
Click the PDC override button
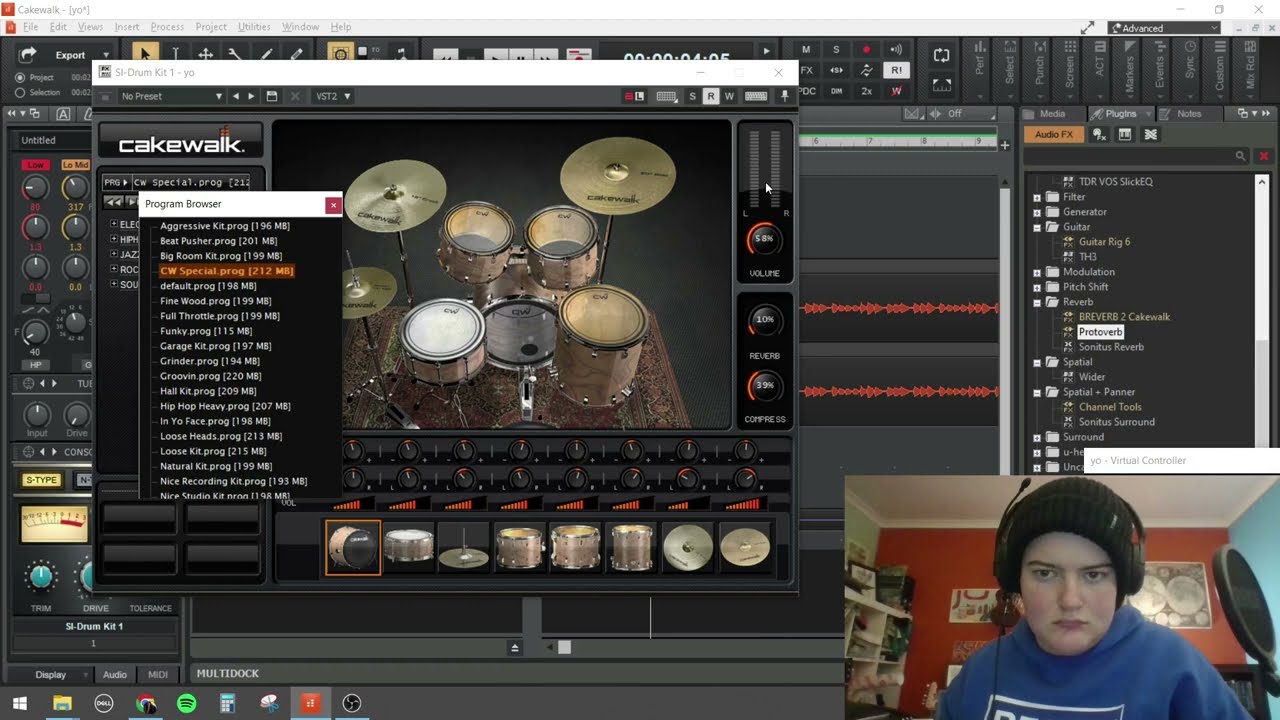pos(806,91)
